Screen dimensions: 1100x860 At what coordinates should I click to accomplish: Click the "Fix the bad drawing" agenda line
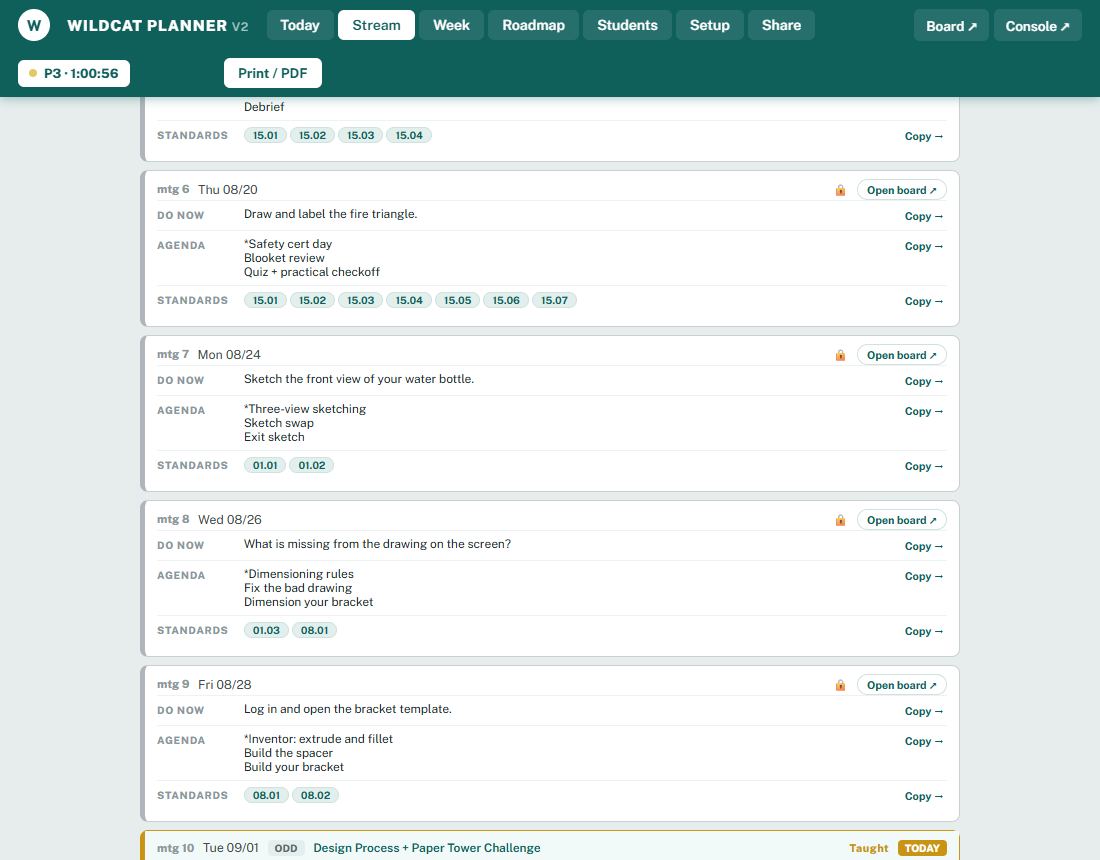tap(297, 588)
